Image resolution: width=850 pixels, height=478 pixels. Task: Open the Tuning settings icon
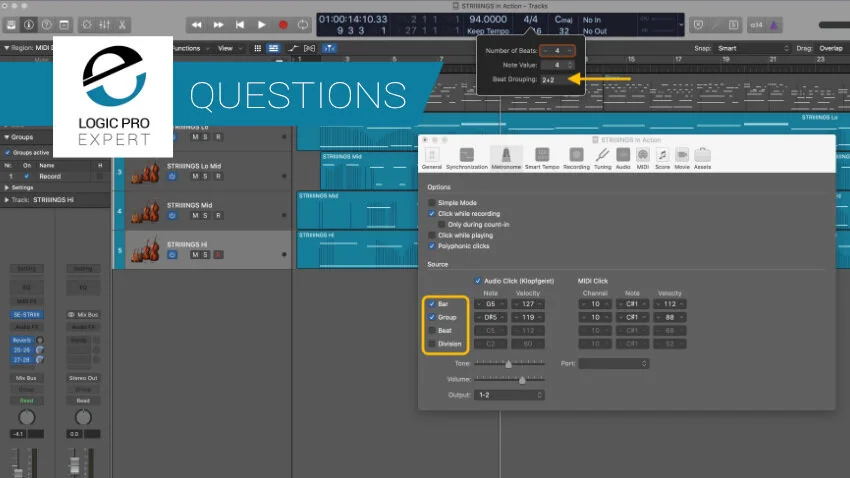click(x=602, y=158)
